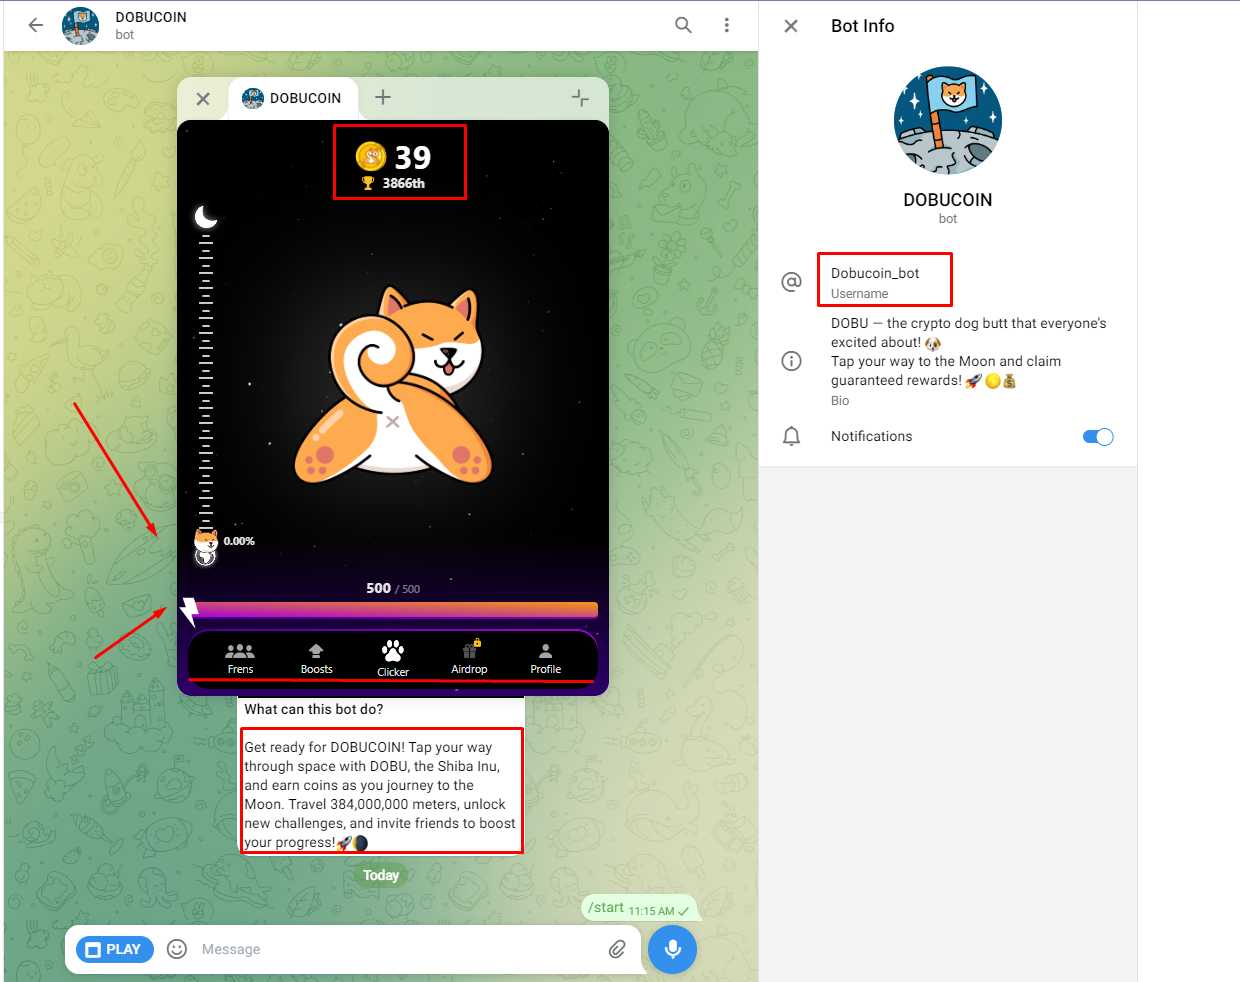Click the PLAY button
Image resolution: width=1240 pixels, height=982 pixels.
coord(114,949)
